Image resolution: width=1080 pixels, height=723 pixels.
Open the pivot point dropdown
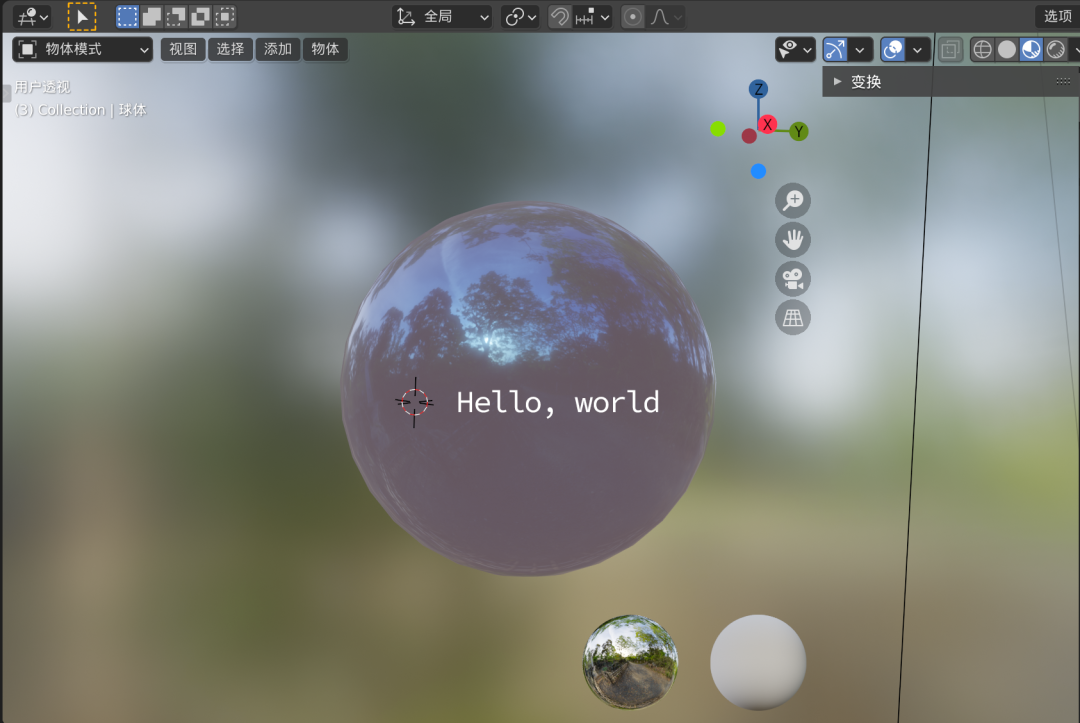point(520,17)
